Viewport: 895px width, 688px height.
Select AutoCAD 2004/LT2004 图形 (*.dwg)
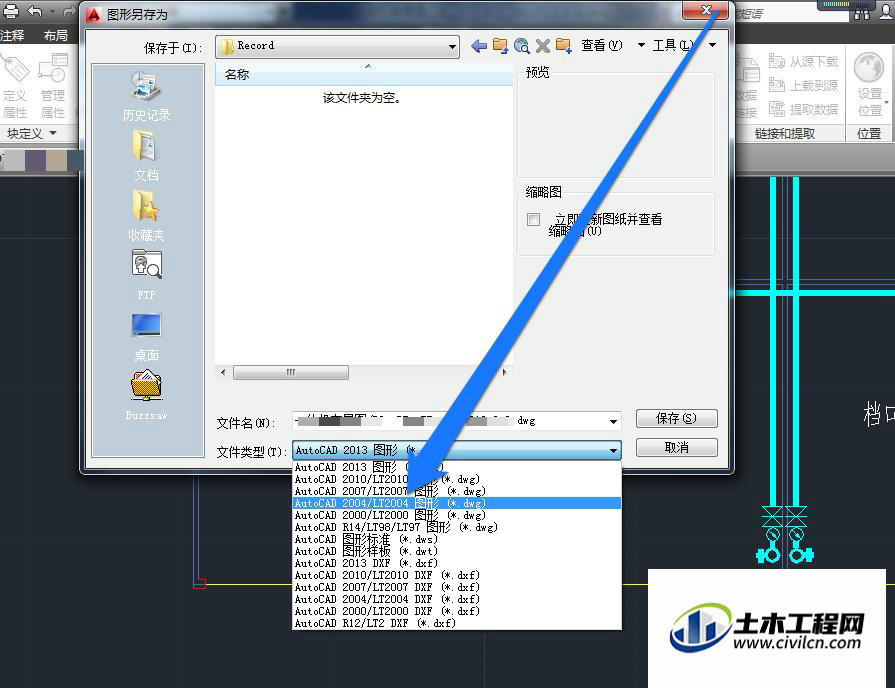(x=457, y=503)
